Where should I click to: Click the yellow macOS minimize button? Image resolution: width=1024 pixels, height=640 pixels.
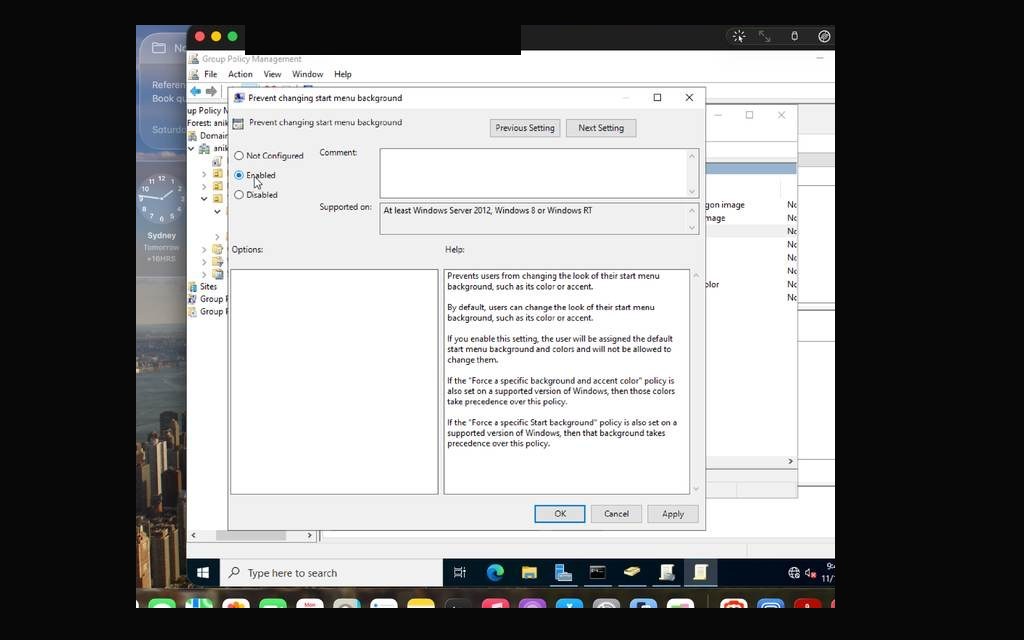[216, 37]
